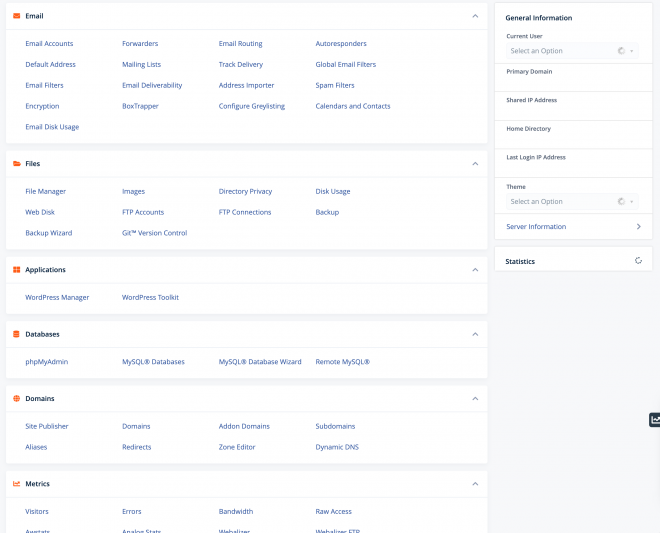The height and width of the screenshot is (533, 660).
Task: Collapse the Files section
Action: [x=475, y=164]
